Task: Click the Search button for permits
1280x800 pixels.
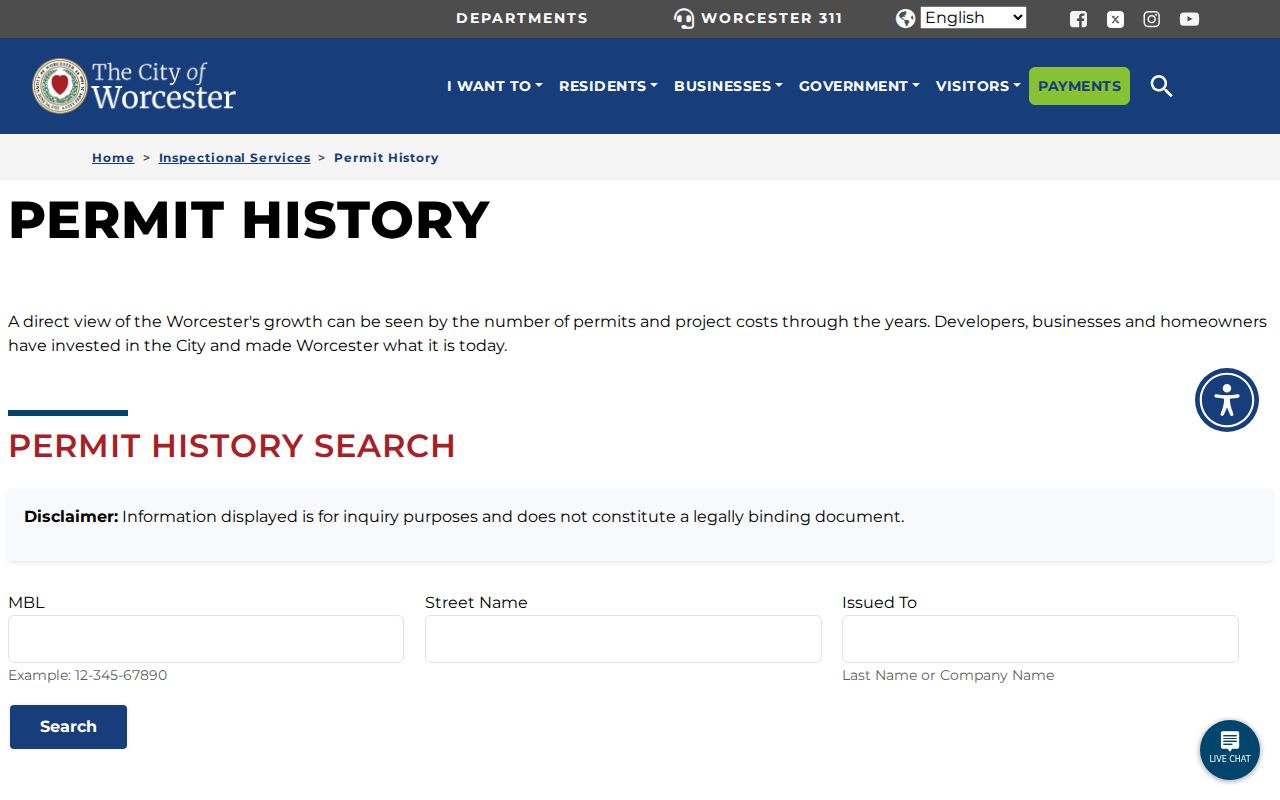Action: click(68, 727)
